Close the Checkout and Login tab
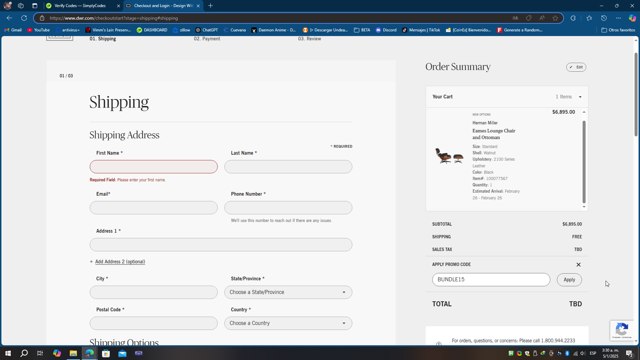This screenshot has height=360, width=640. [x=198, y=6]
